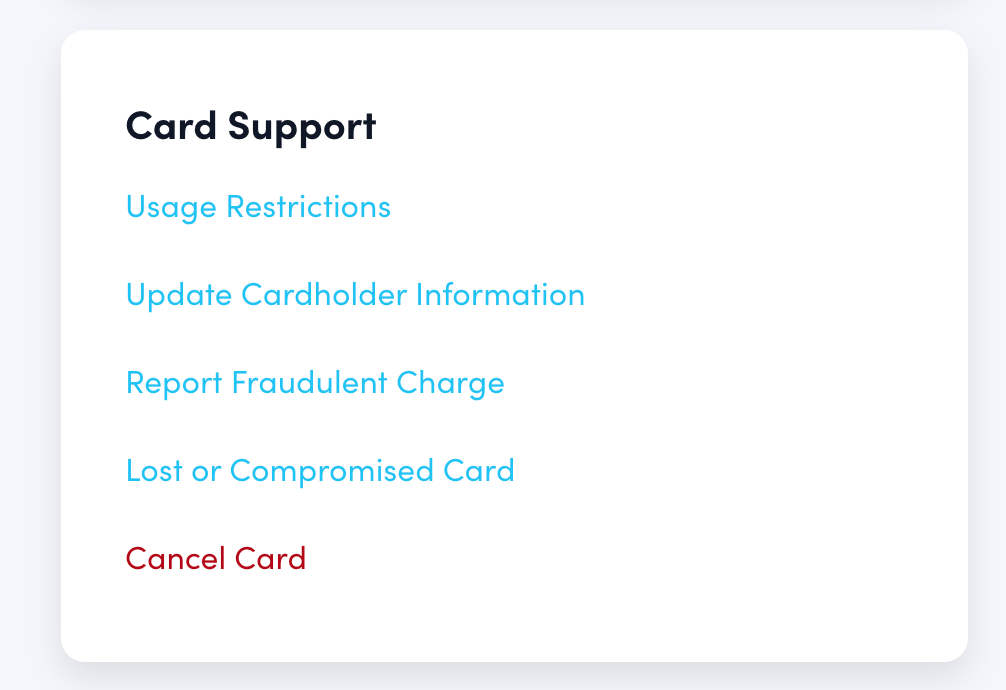Viewport: 1006px width, 690px height.
Task: Select Report Fraudulent Charge
Action: pyautogui.click(x=315, y=383)
